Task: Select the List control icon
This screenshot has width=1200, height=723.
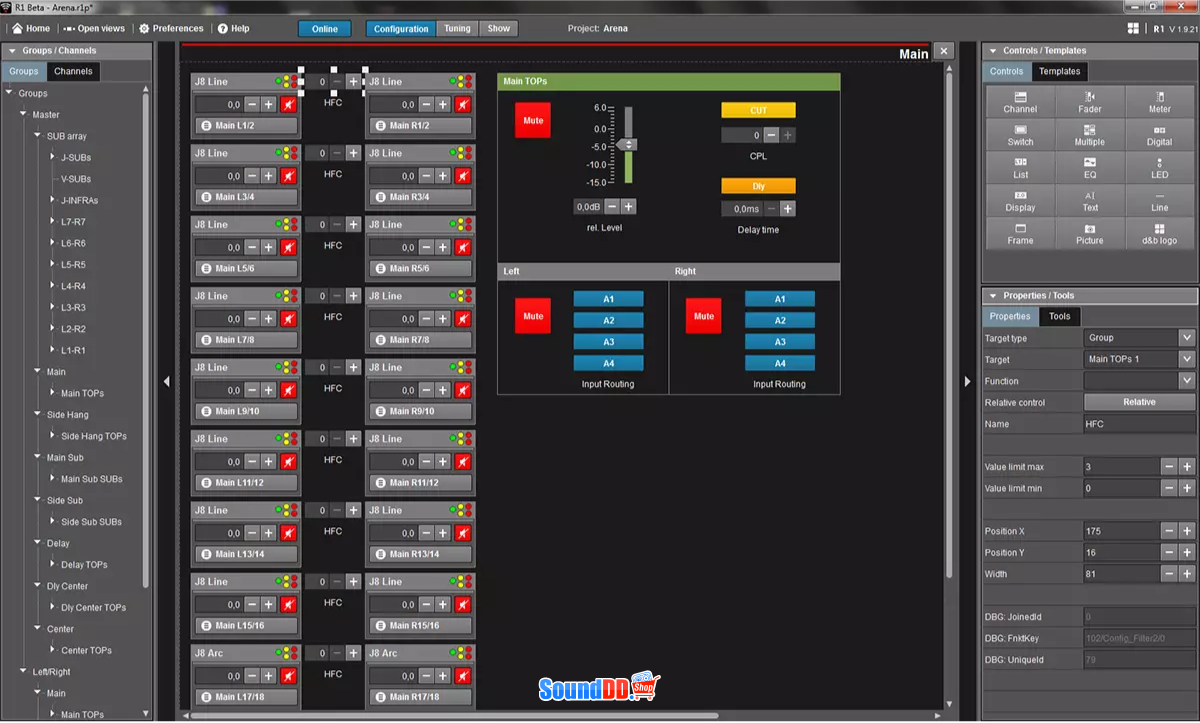Action: 1020,168
